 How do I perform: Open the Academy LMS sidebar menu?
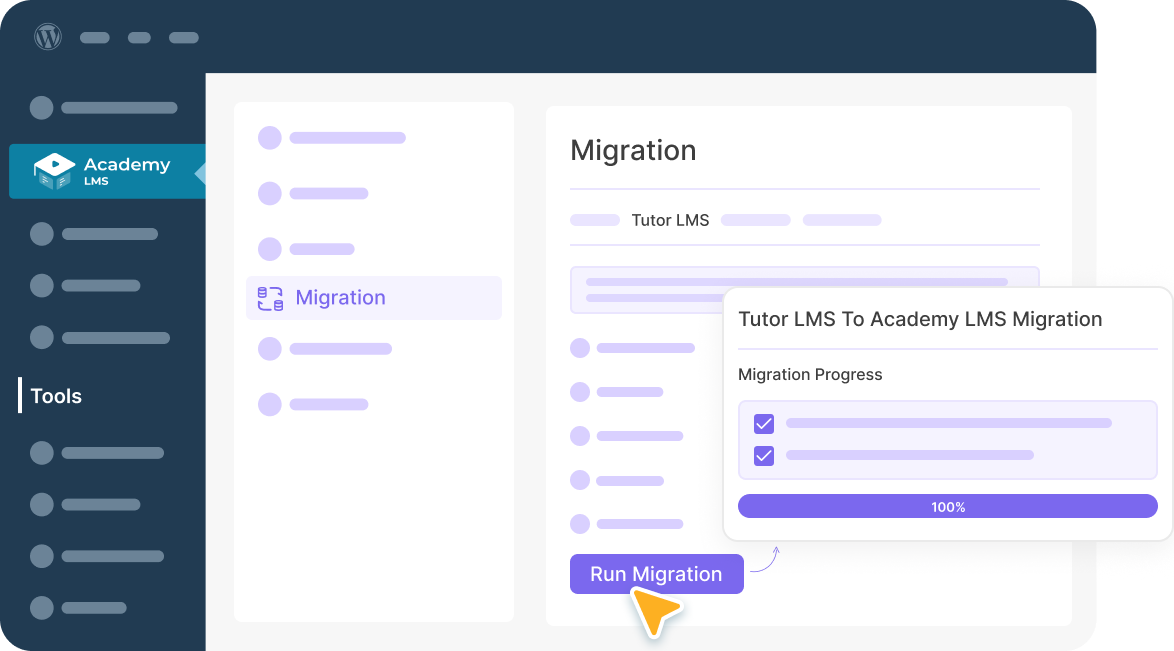point(107,171)
